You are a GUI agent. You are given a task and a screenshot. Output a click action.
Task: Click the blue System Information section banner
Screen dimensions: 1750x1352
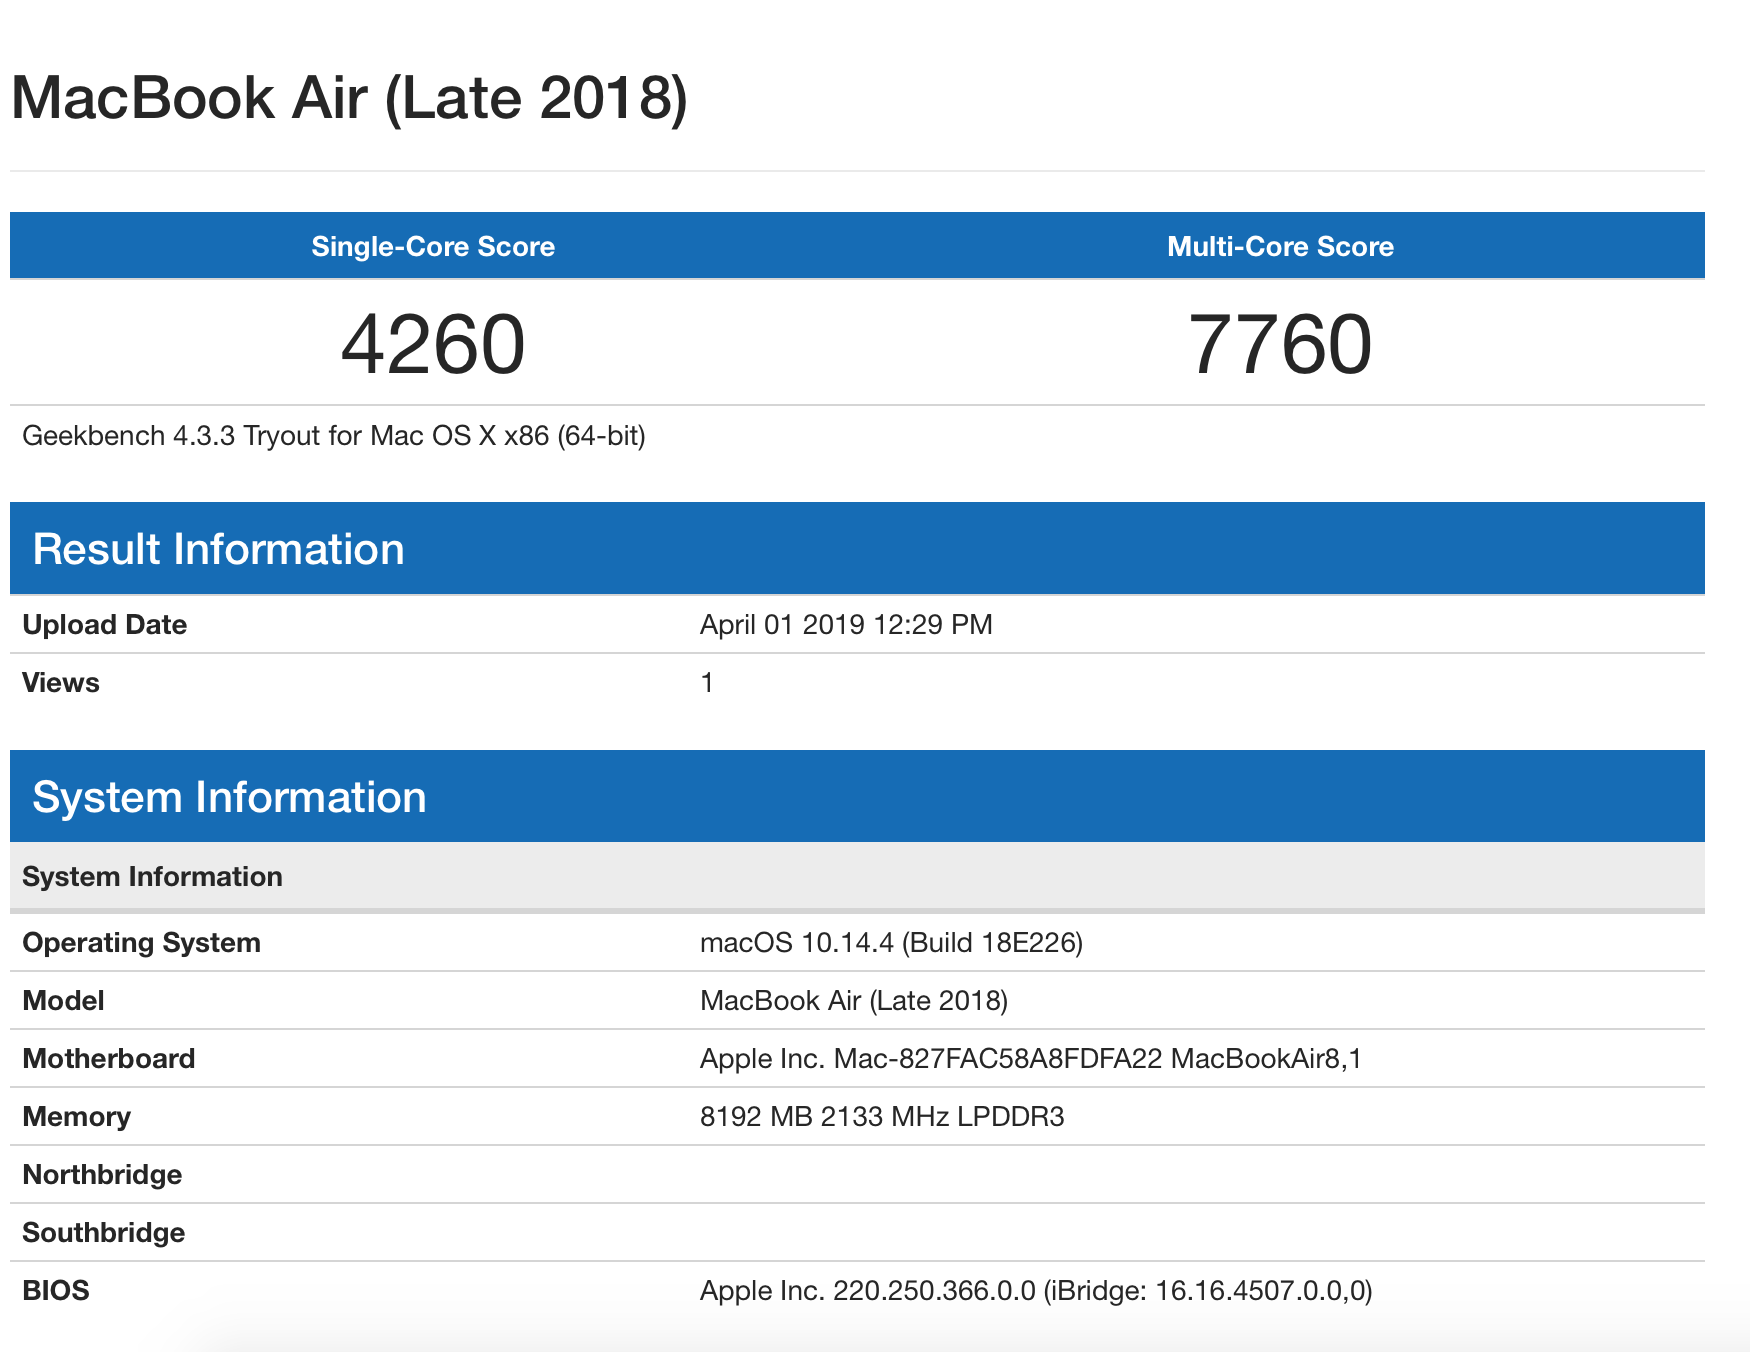point(857,796)
